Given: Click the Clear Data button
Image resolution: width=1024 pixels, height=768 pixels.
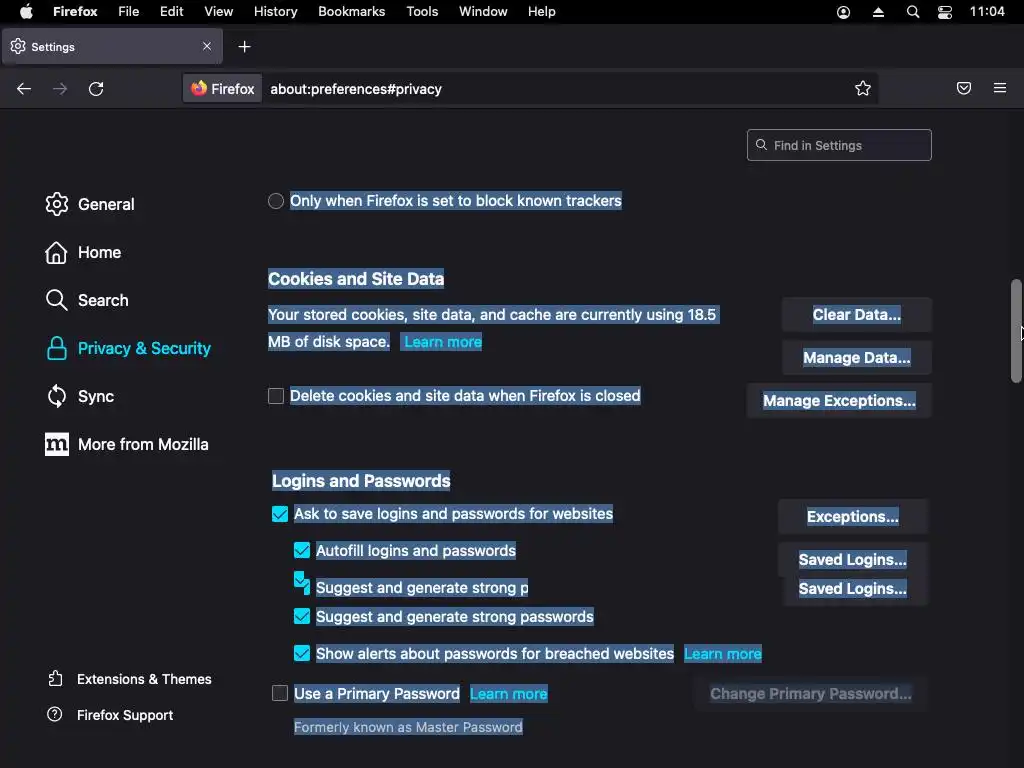Looking at the screenshot, I should click(856, 315).
